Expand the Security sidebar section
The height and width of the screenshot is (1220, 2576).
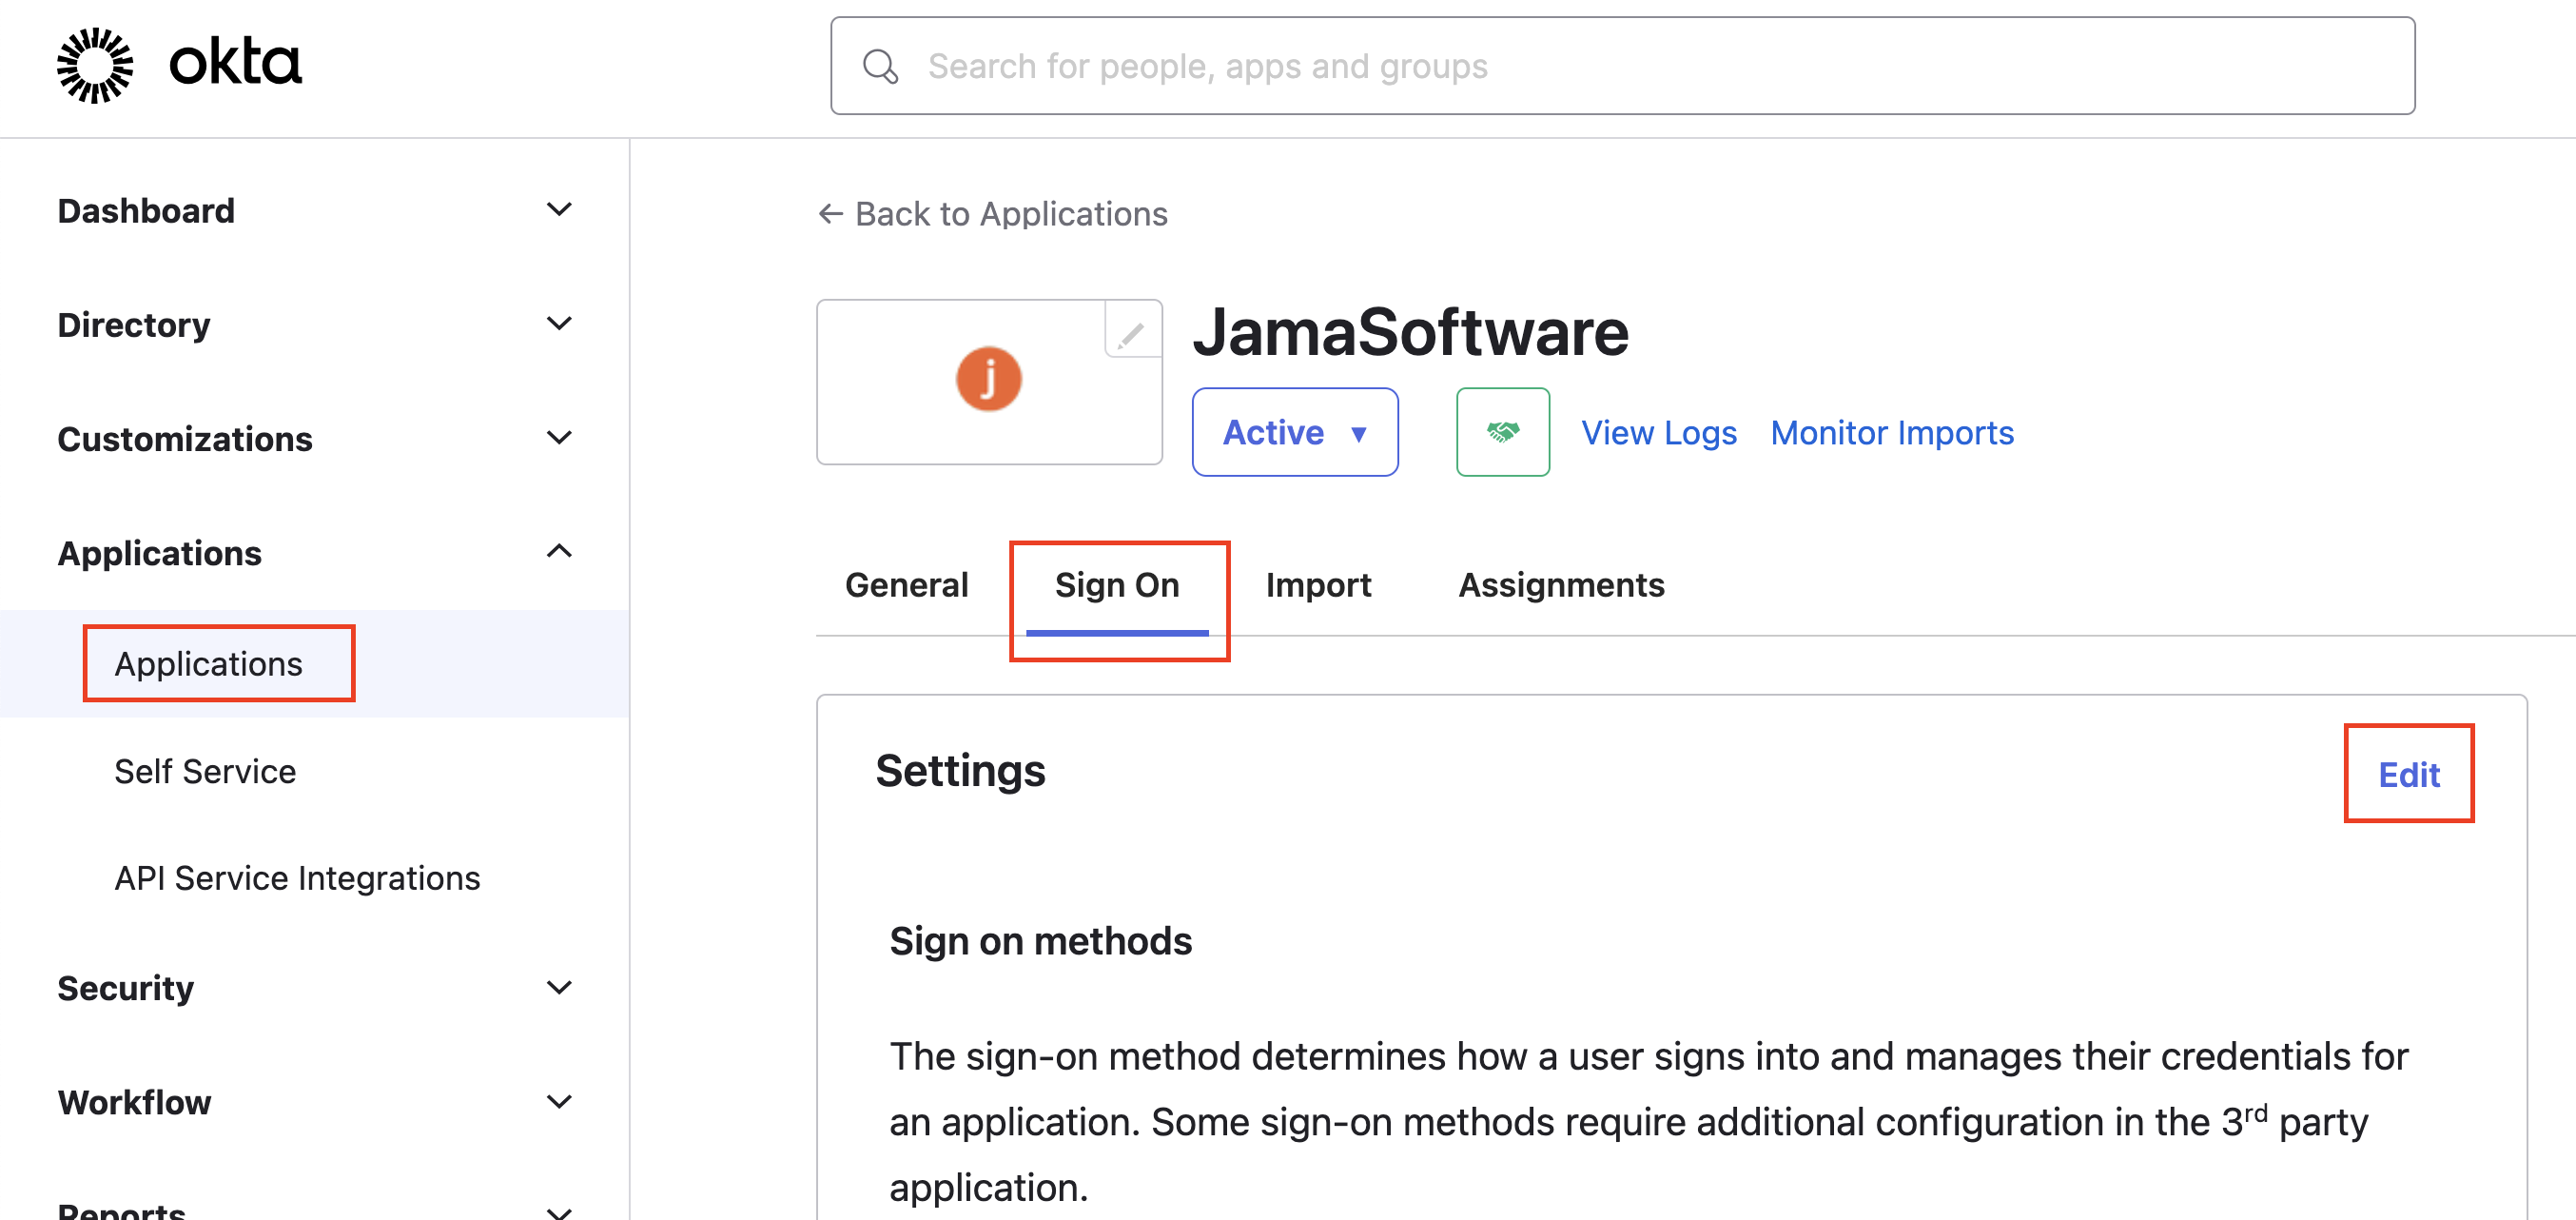click(559, 988)
